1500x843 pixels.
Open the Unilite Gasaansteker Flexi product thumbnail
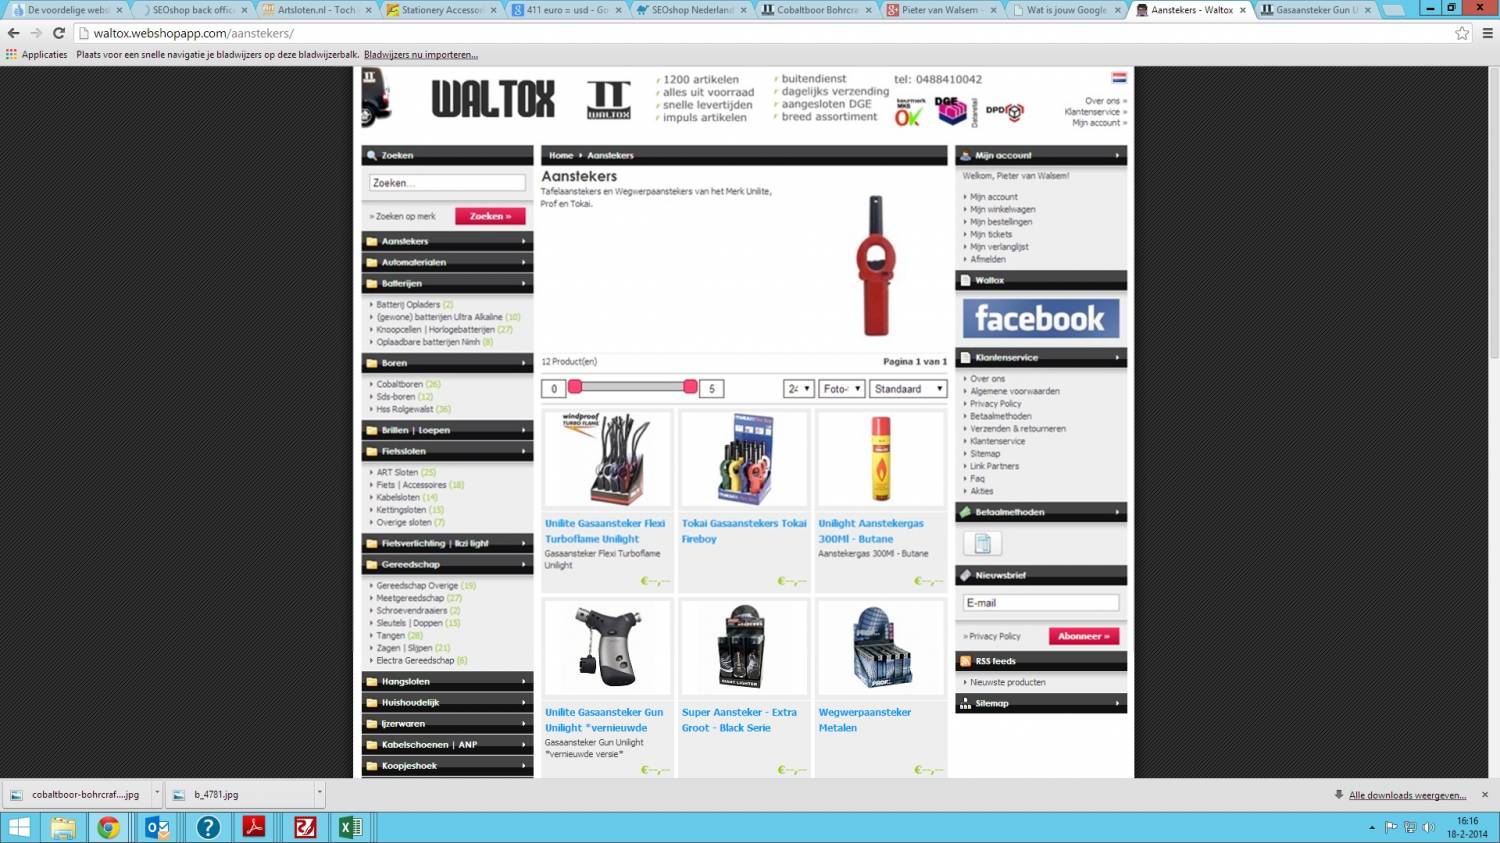(607, 459)
